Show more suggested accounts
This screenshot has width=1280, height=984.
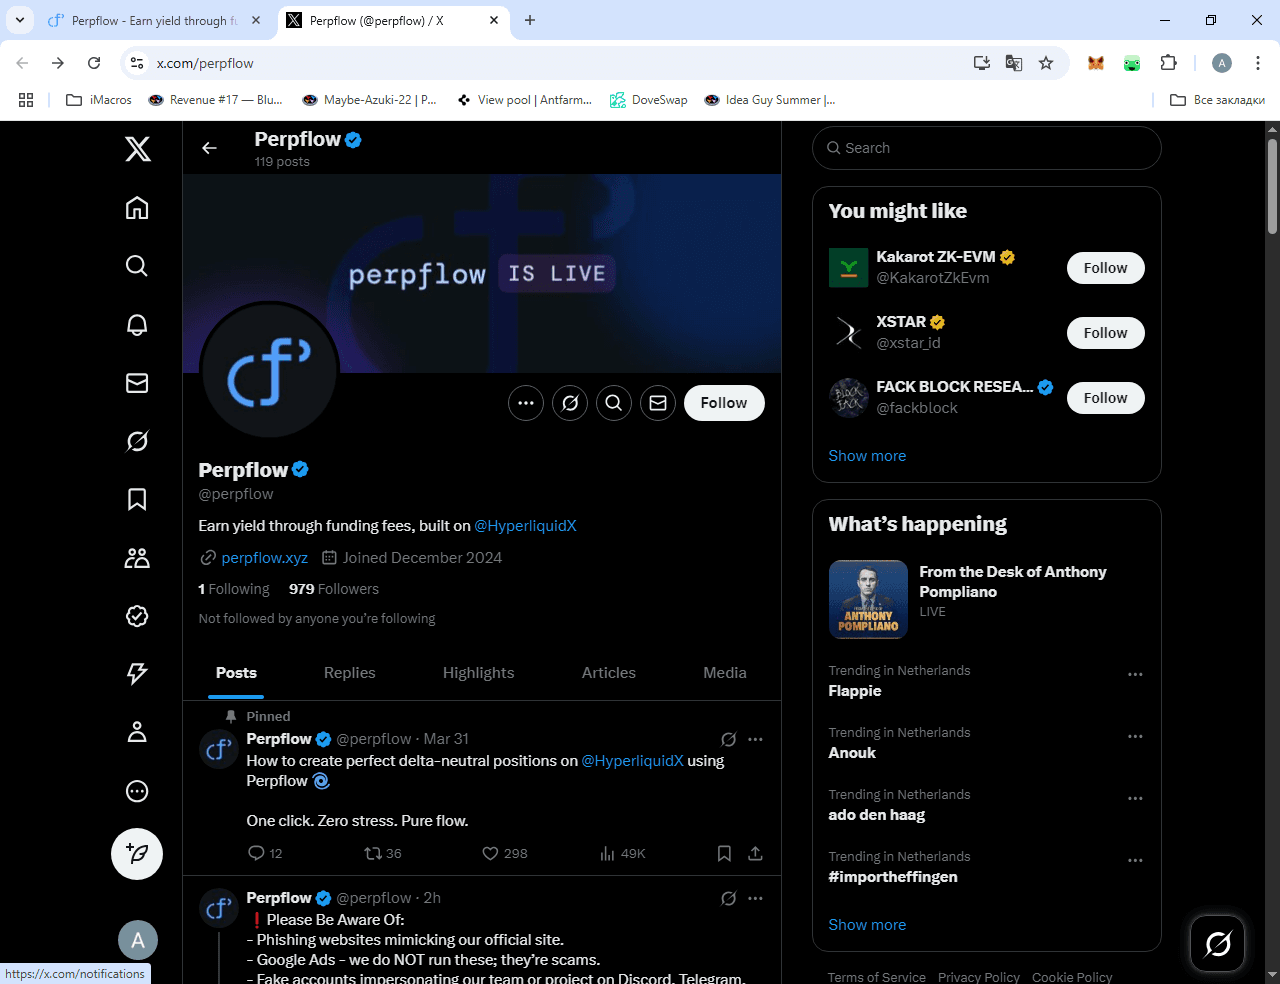tap(867, 456)
